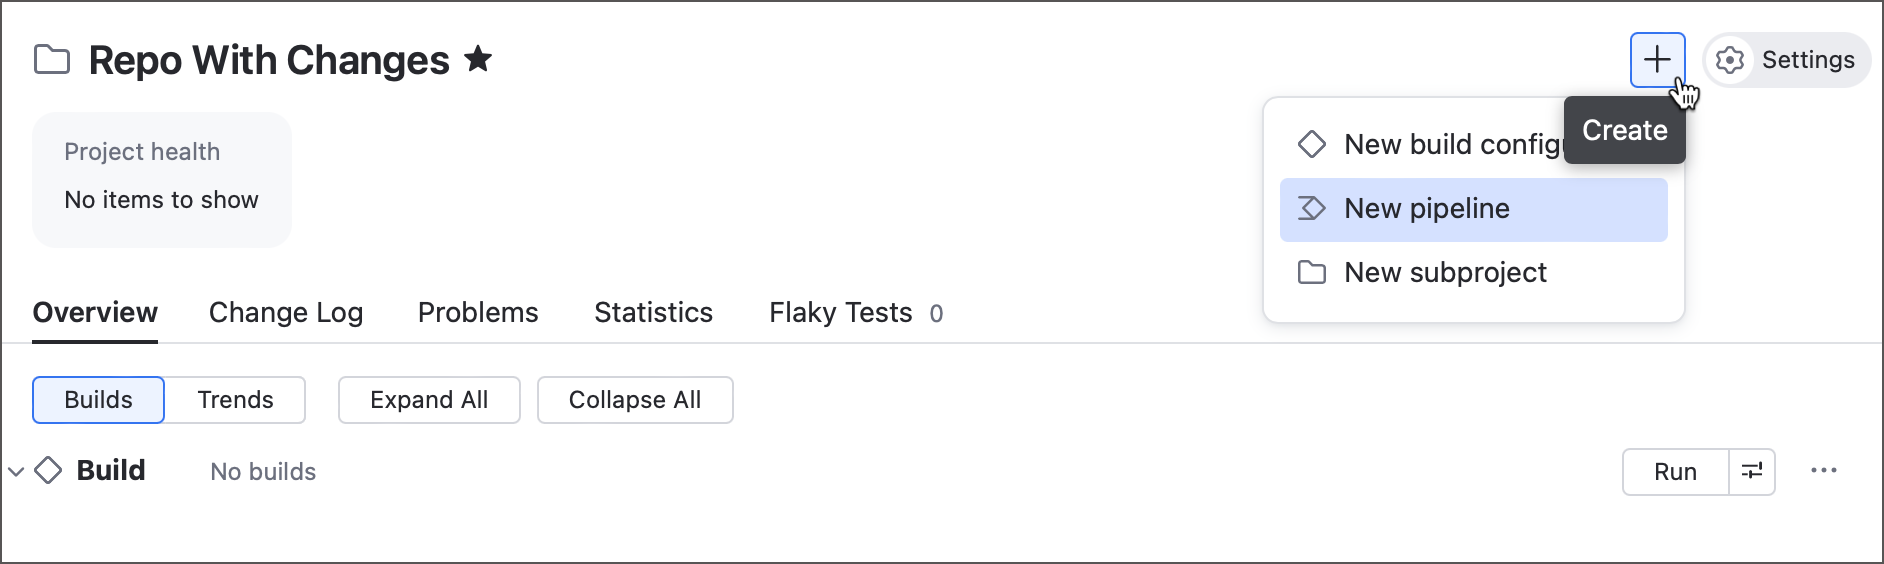Click the New subproject folder icon

click(1311, 273)
